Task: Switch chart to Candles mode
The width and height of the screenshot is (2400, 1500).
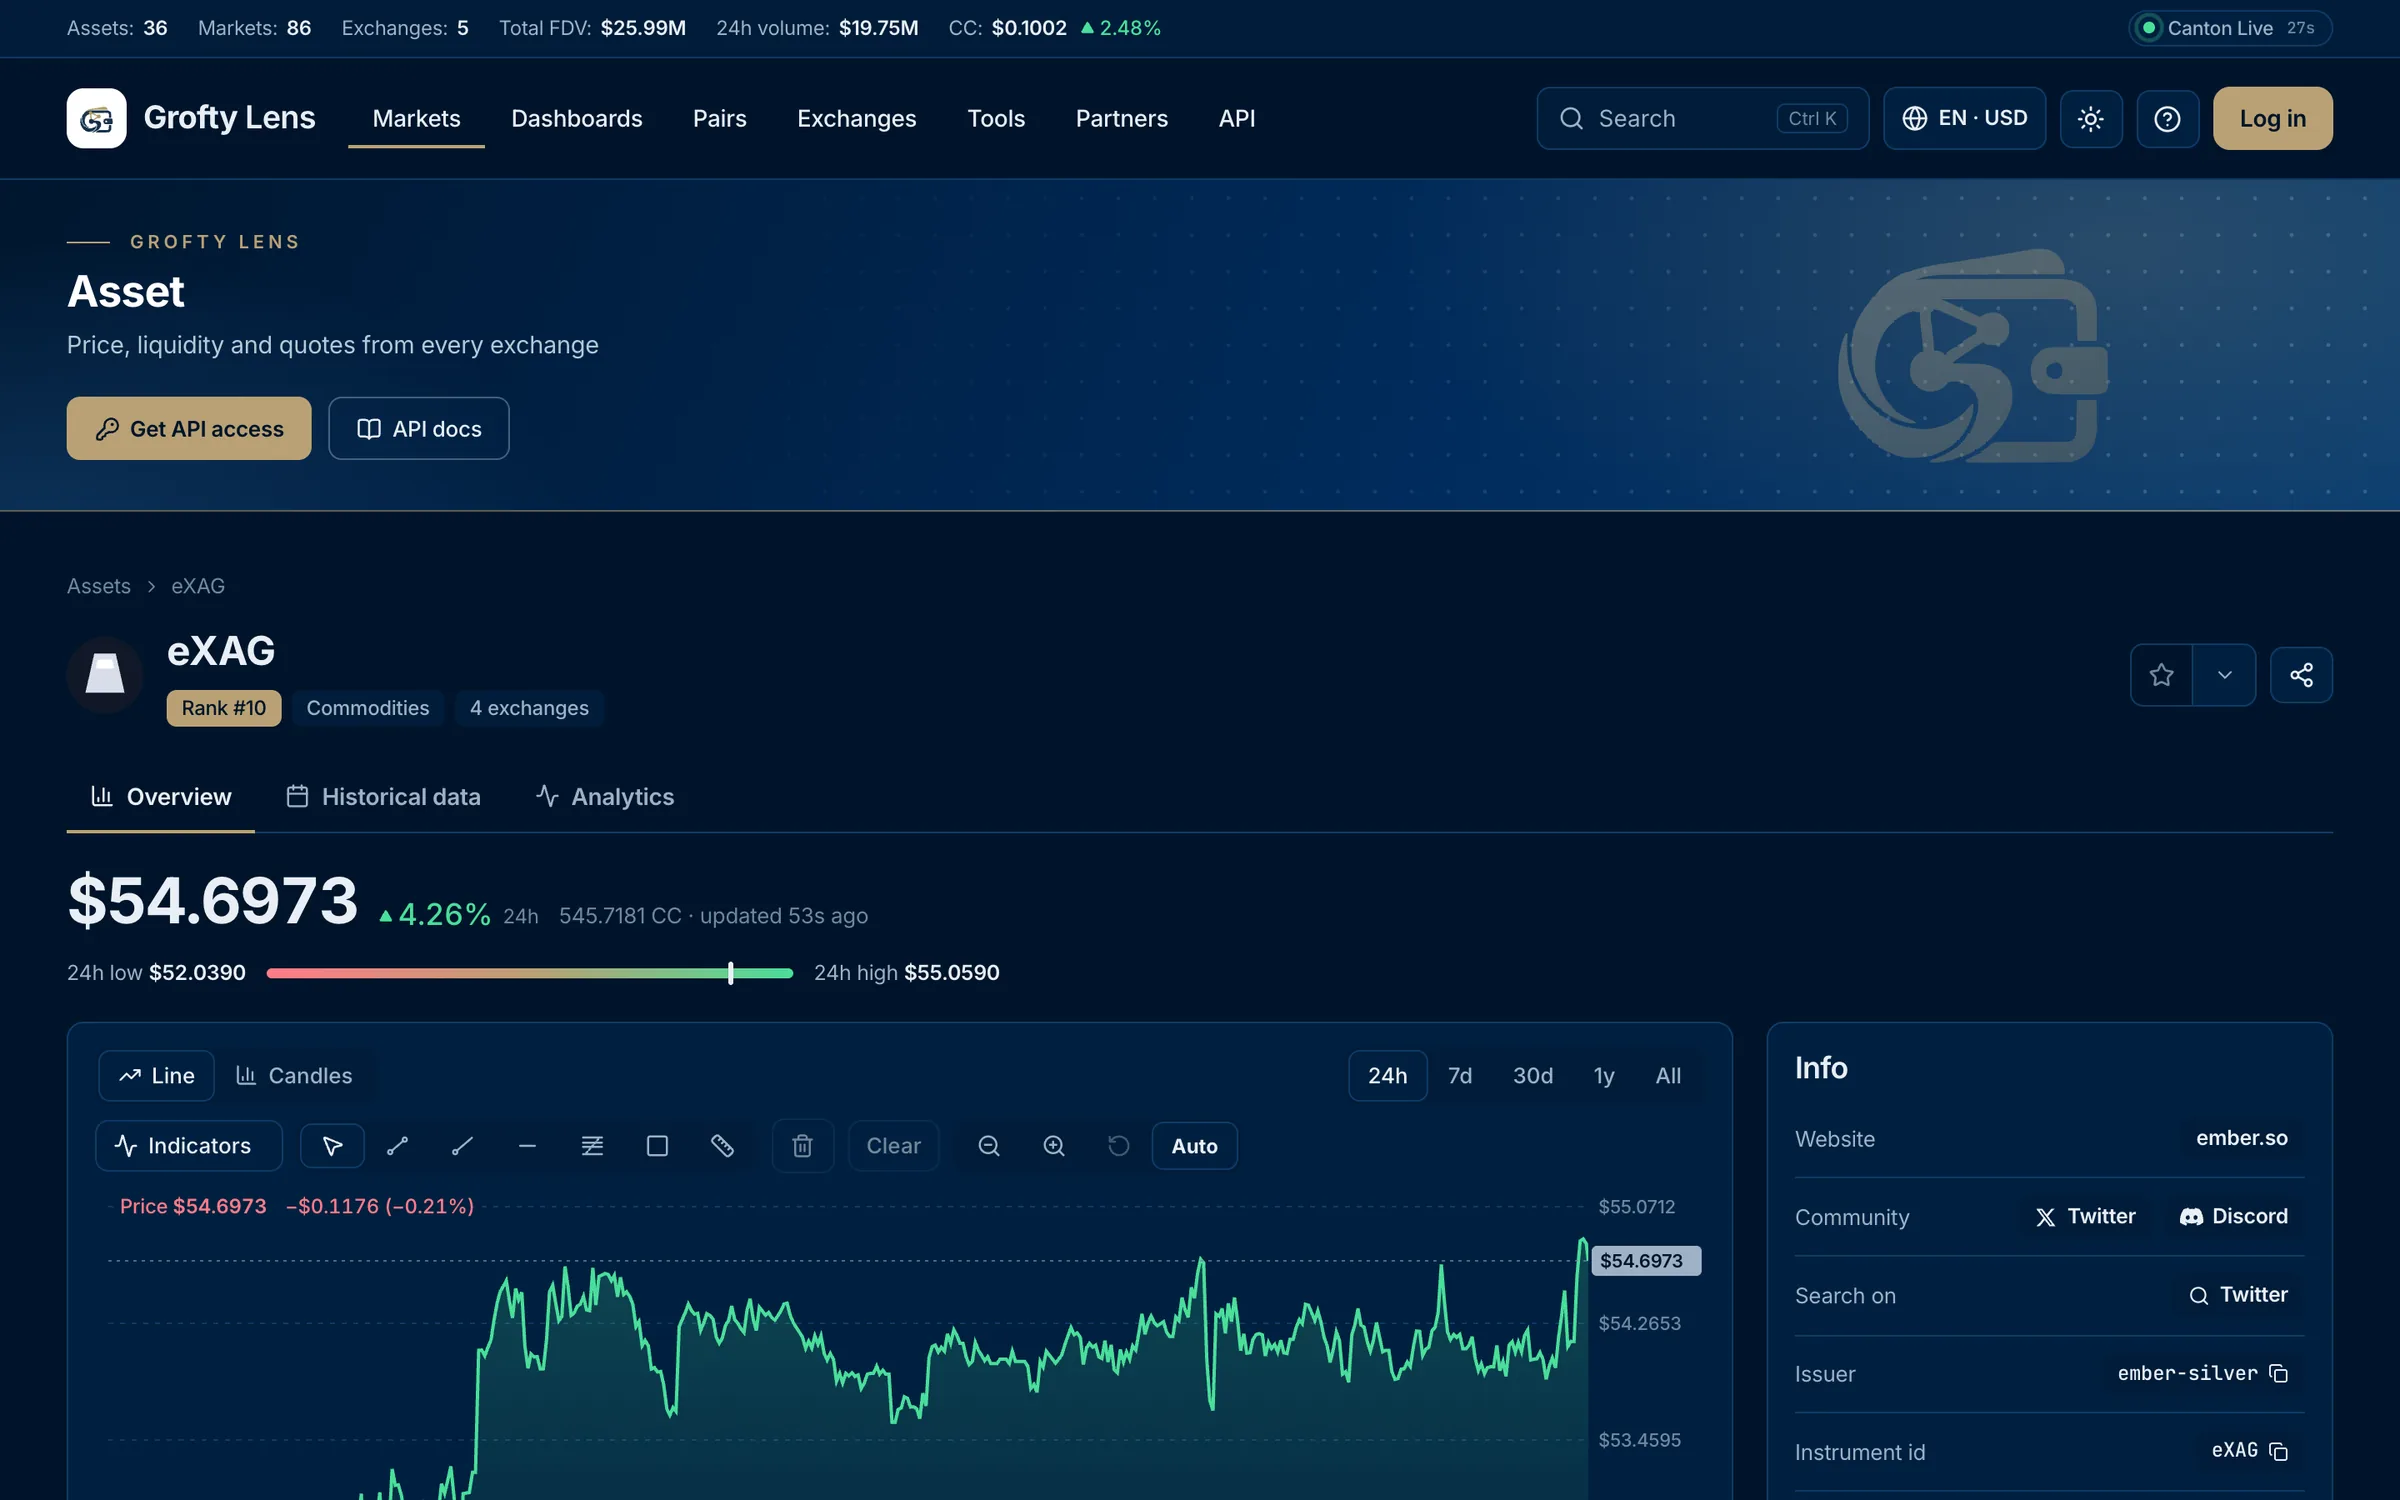Action: 294,1076
